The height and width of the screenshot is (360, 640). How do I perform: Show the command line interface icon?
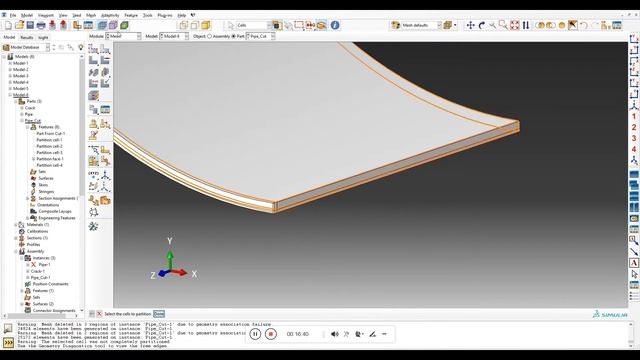[8, 342]
